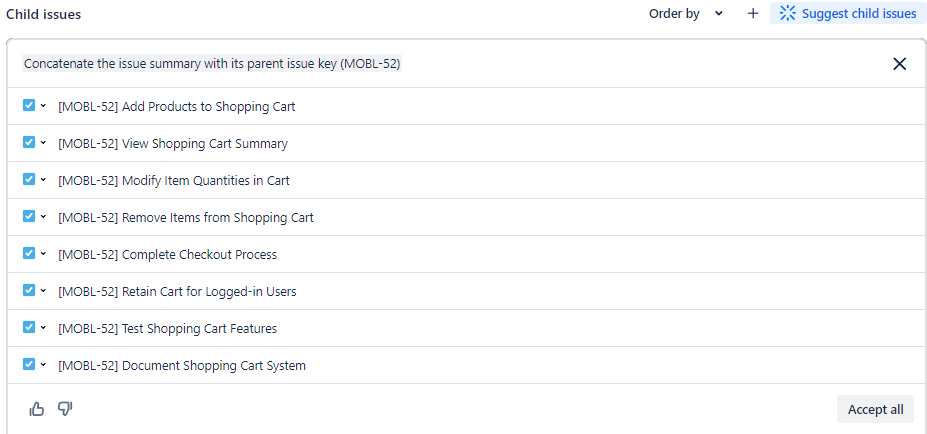927x434 pixels.
Task: Toggle Remove Items from Shopping Cart checkbox
Action: coord(29,216)
